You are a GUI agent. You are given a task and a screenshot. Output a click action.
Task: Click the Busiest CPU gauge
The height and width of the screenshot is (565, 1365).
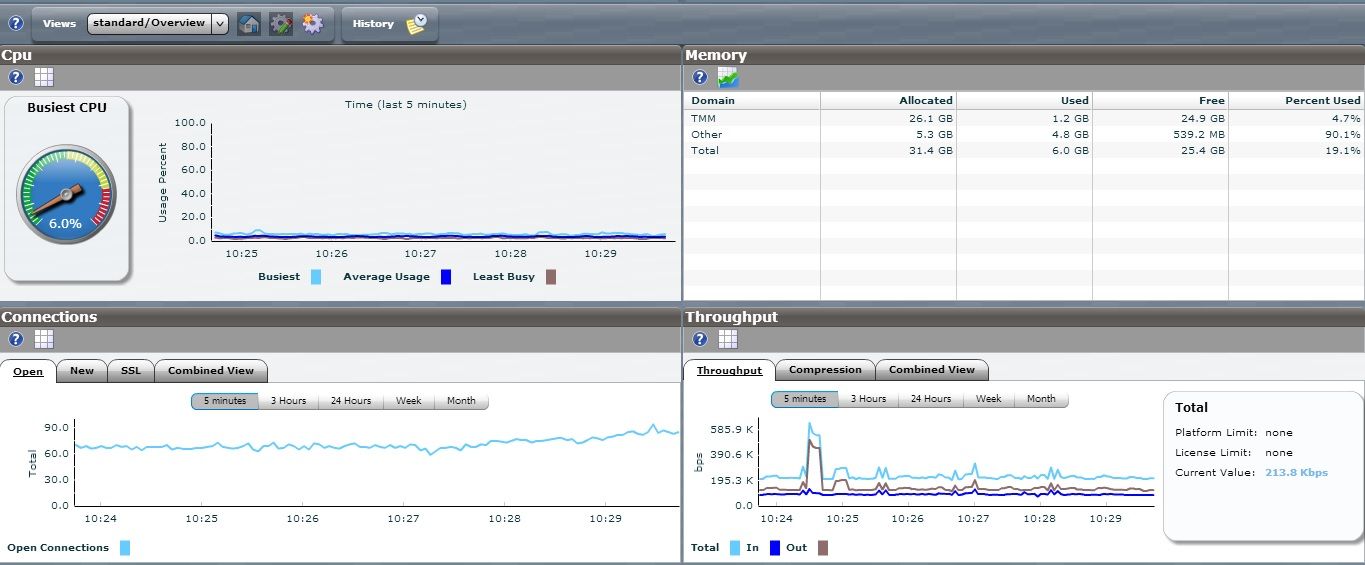66,195
